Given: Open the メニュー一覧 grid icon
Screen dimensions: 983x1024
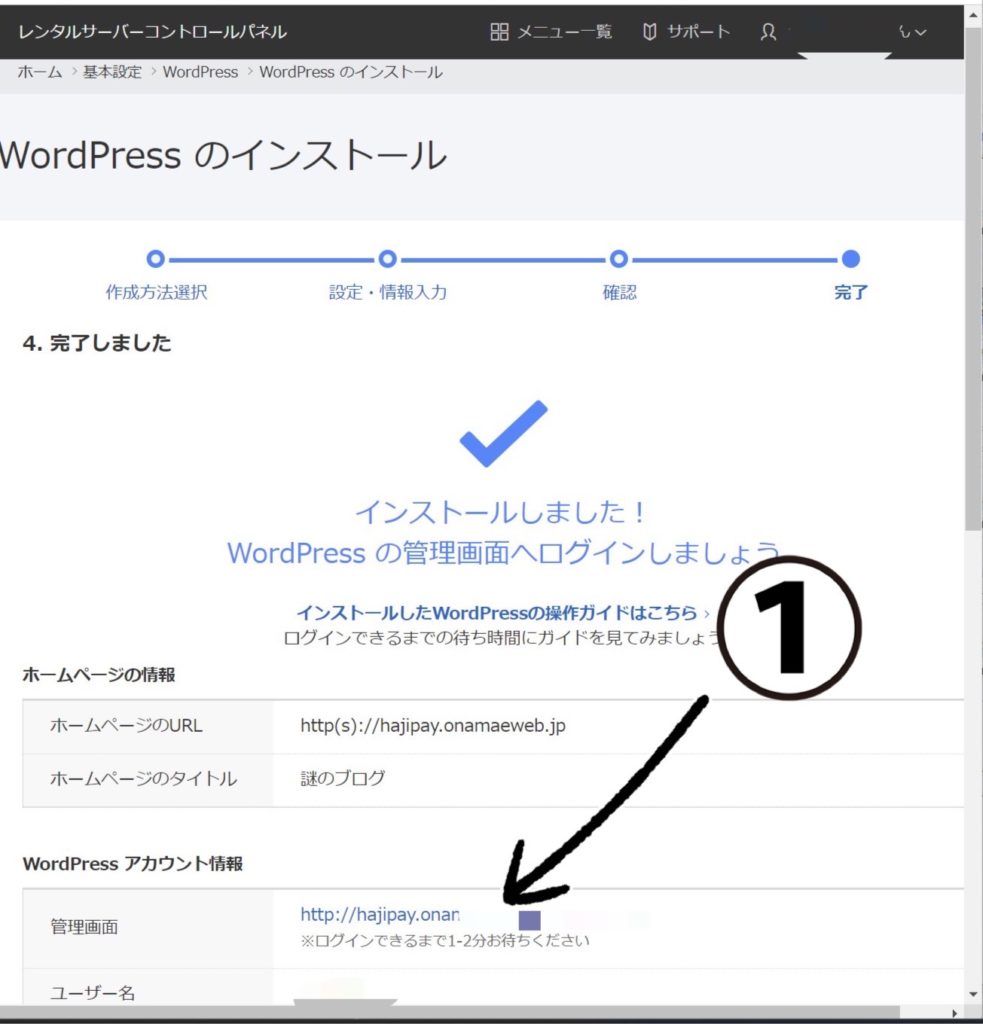Looking at the screenshot, I should (499, 32).
